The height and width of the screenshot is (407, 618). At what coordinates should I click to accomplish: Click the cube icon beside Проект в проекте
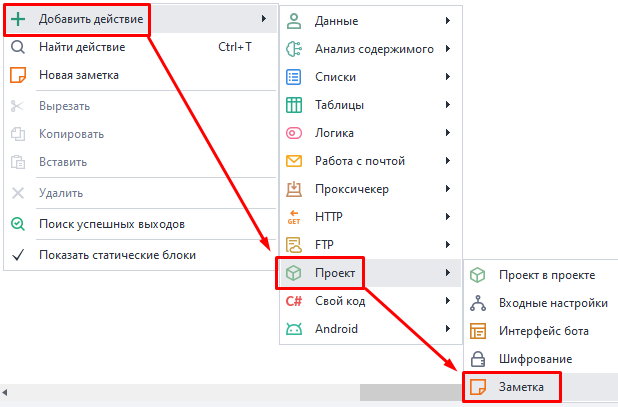478,275
